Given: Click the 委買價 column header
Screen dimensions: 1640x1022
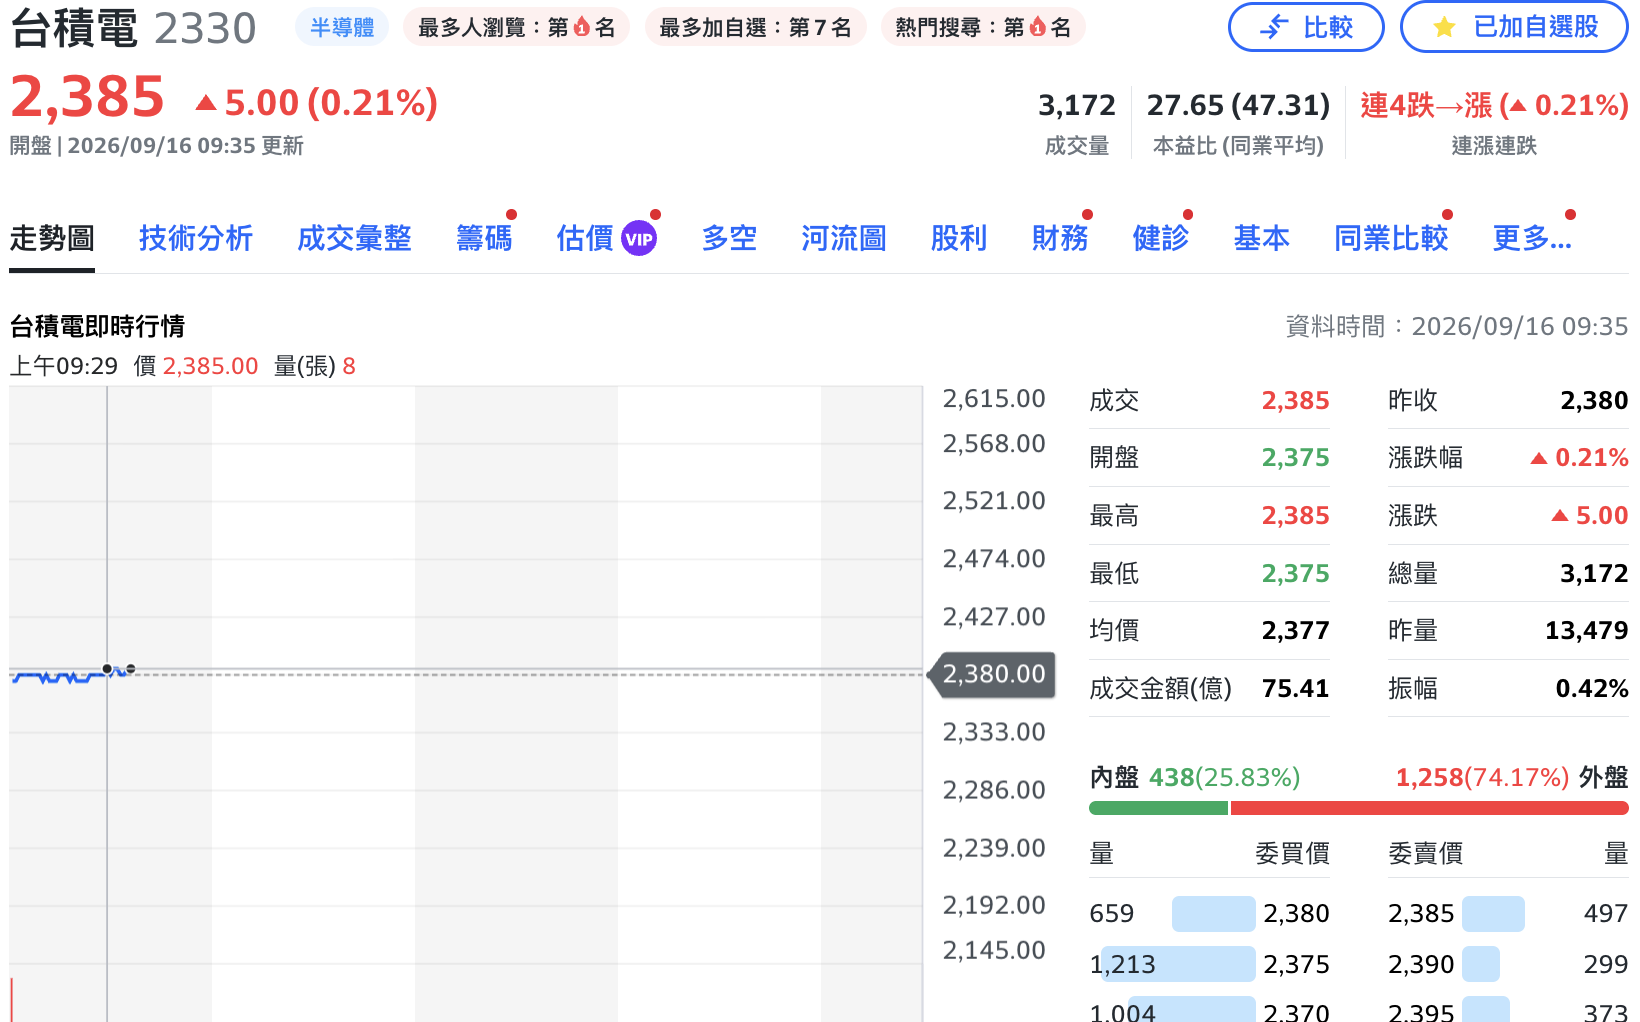Looking at the screenshot, I should click(x=1292, y=854).
